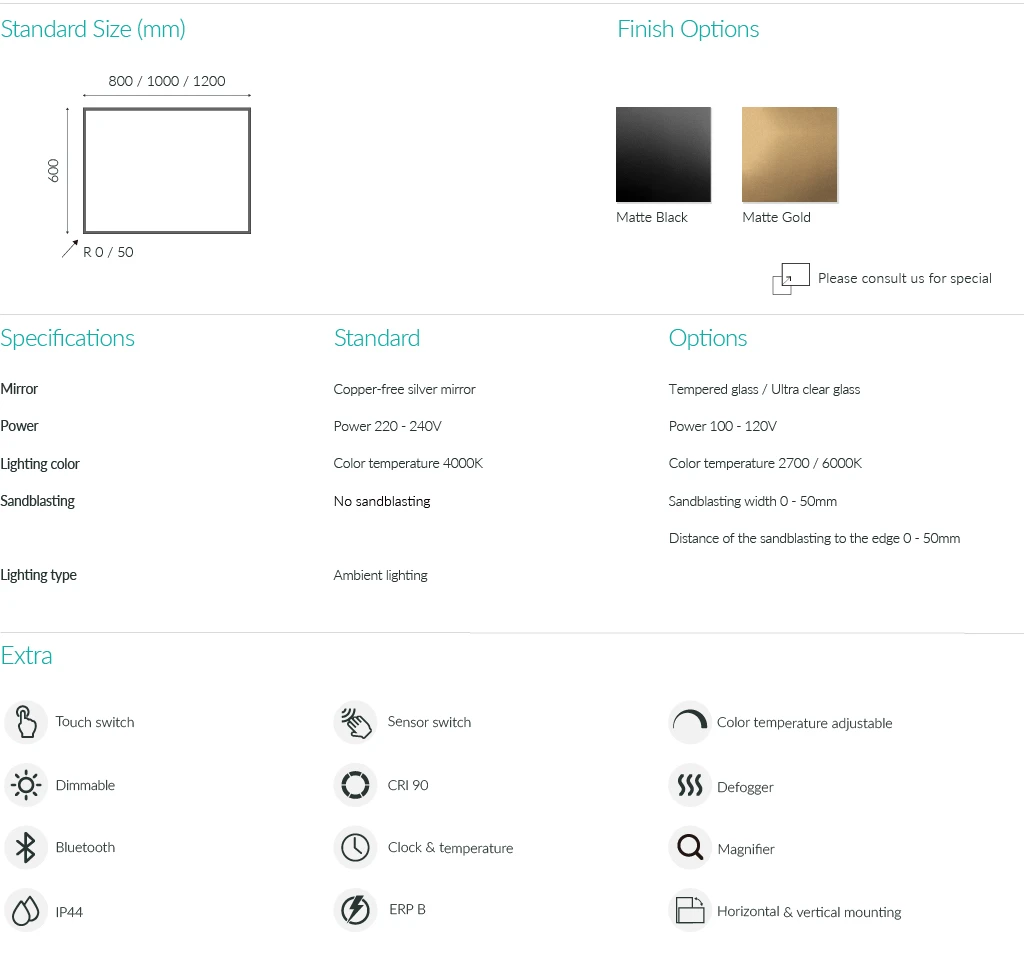Click the Horizontal & vertical mounting icon
The image size is (1024, 971).
click(x=689, y=911)
